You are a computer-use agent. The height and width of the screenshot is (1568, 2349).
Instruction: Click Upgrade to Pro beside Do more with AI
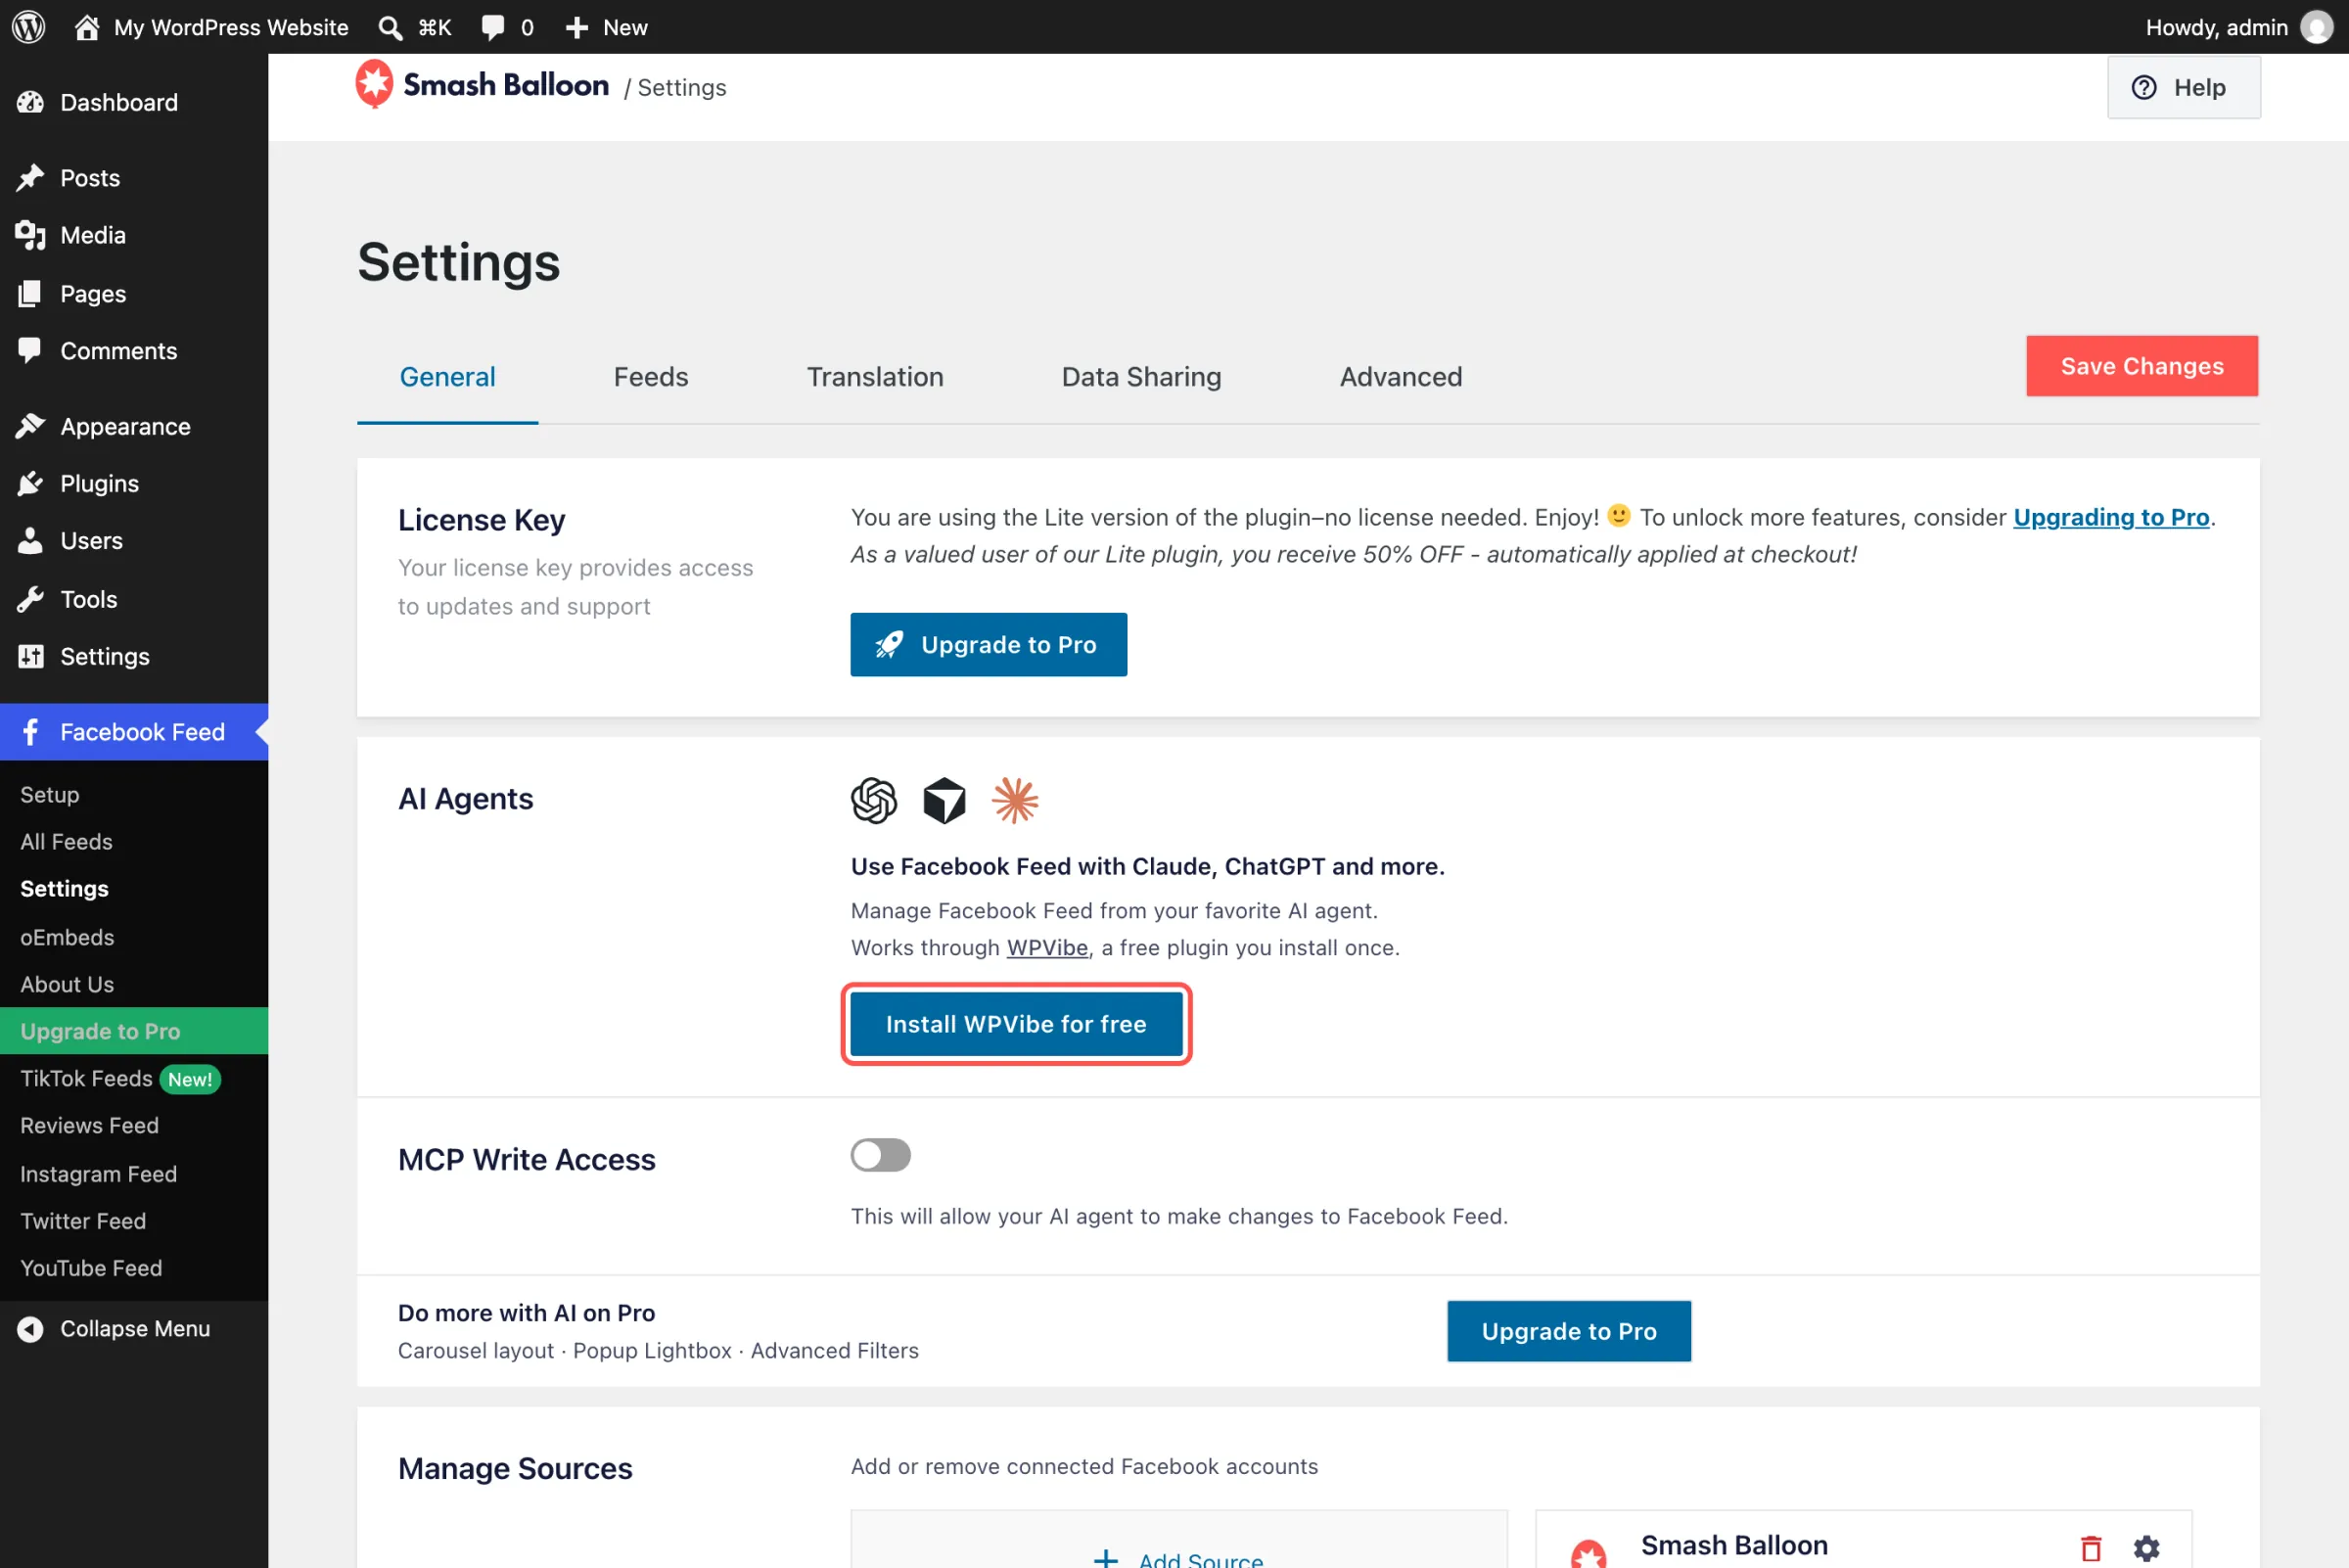pos(1568,1331)
